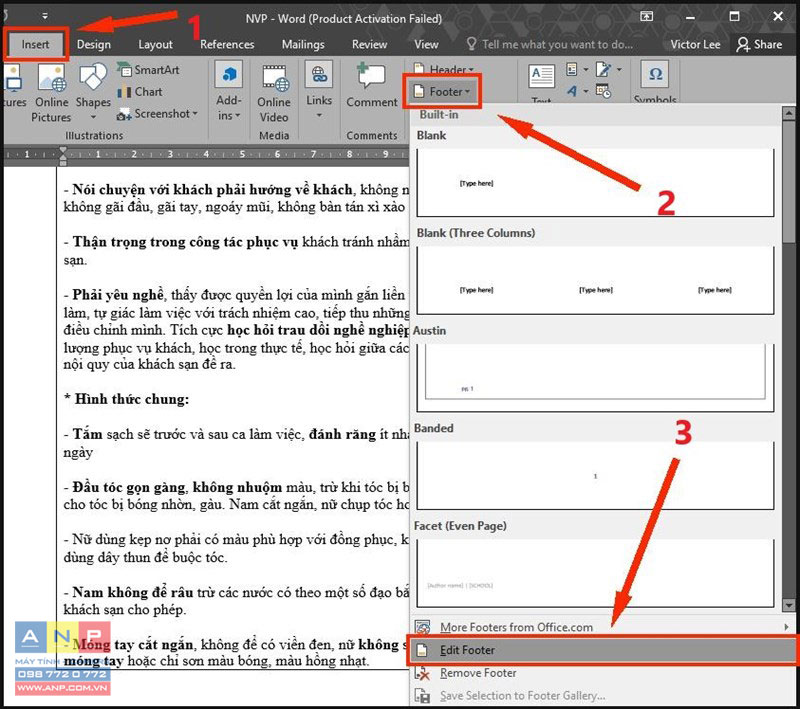Choose the Banded footer style
Screen dimensions: 800x709
pos(595,475)
